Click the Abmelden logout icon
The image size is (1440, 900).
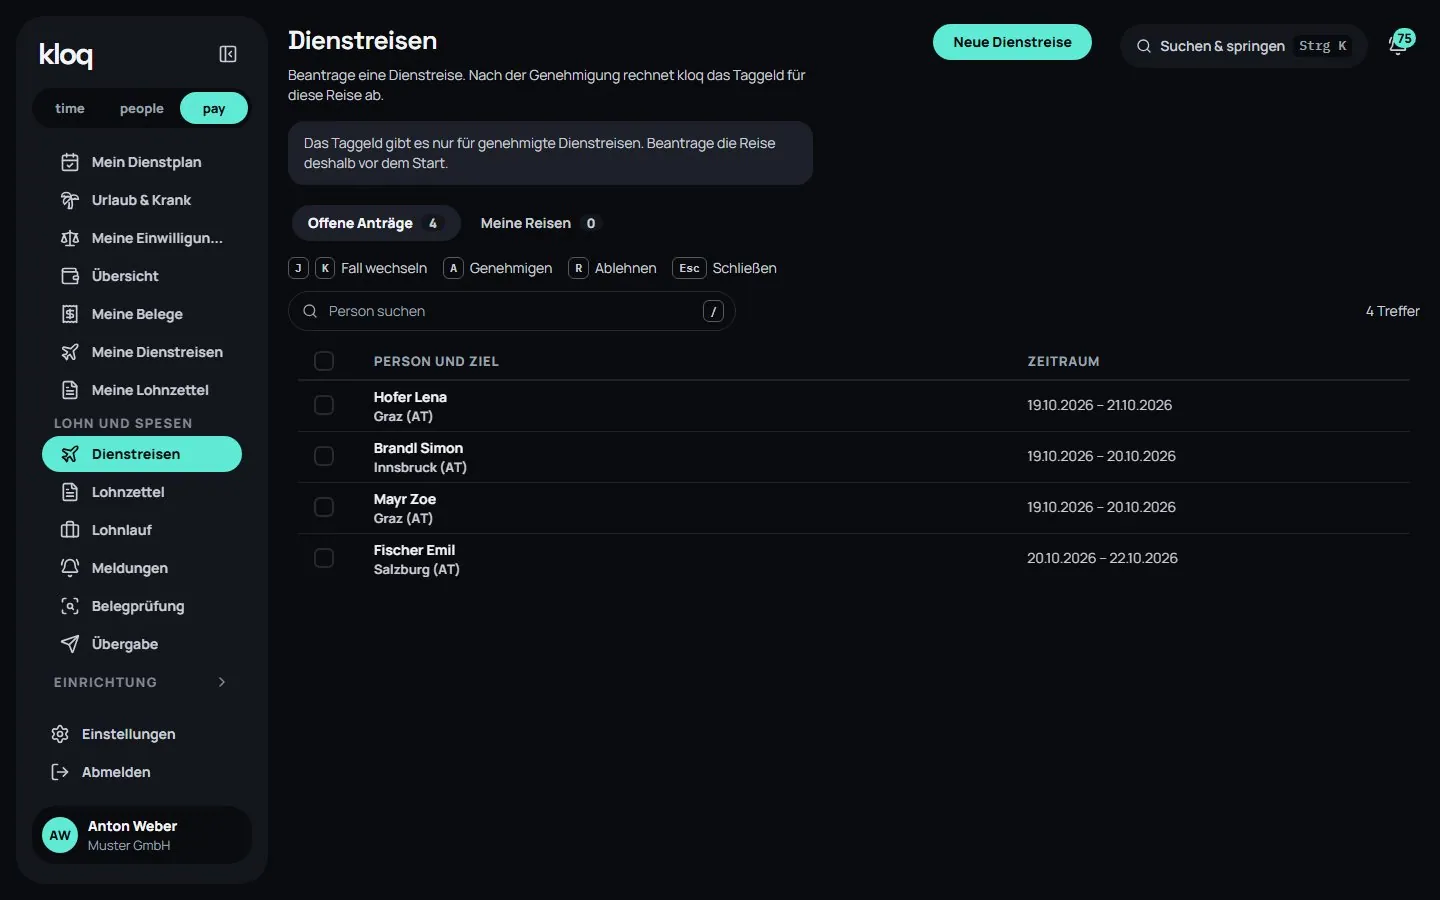click(60, 772)
